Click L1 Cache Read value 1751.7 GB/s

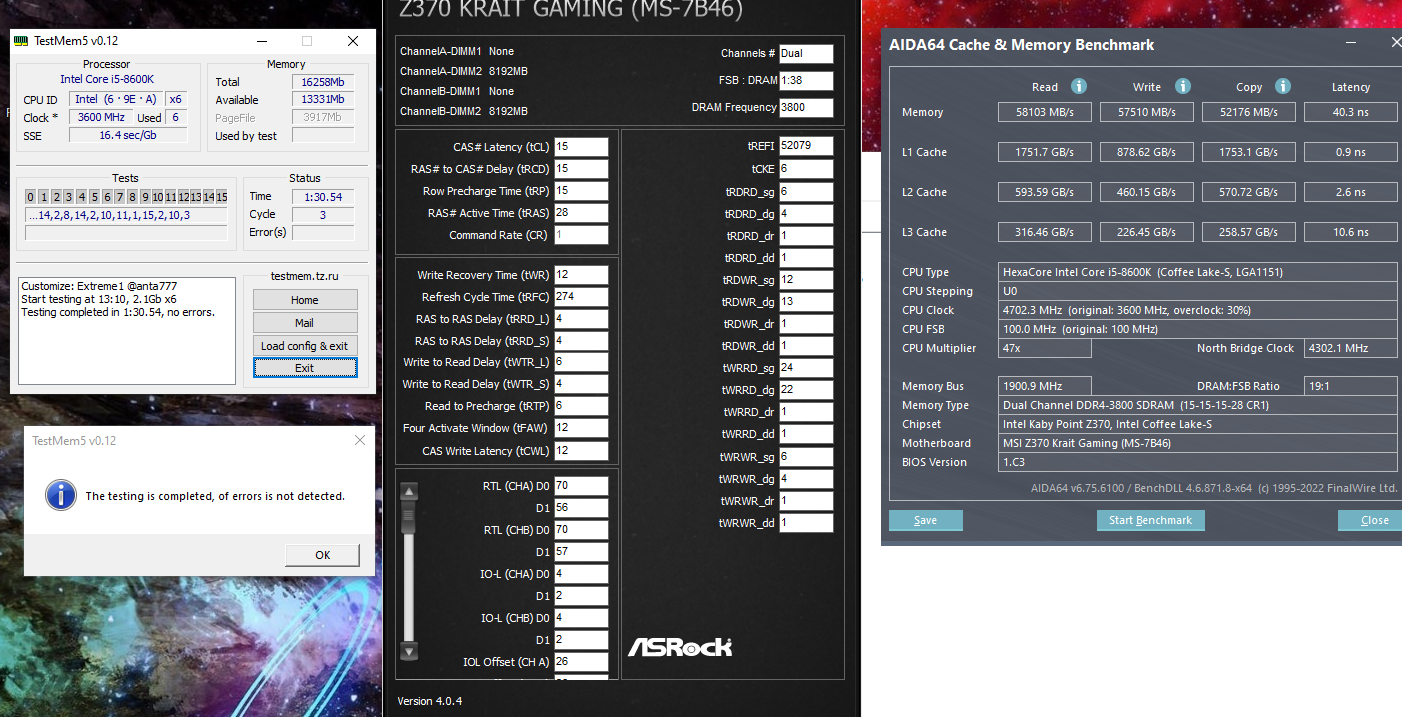[1045, 152]
